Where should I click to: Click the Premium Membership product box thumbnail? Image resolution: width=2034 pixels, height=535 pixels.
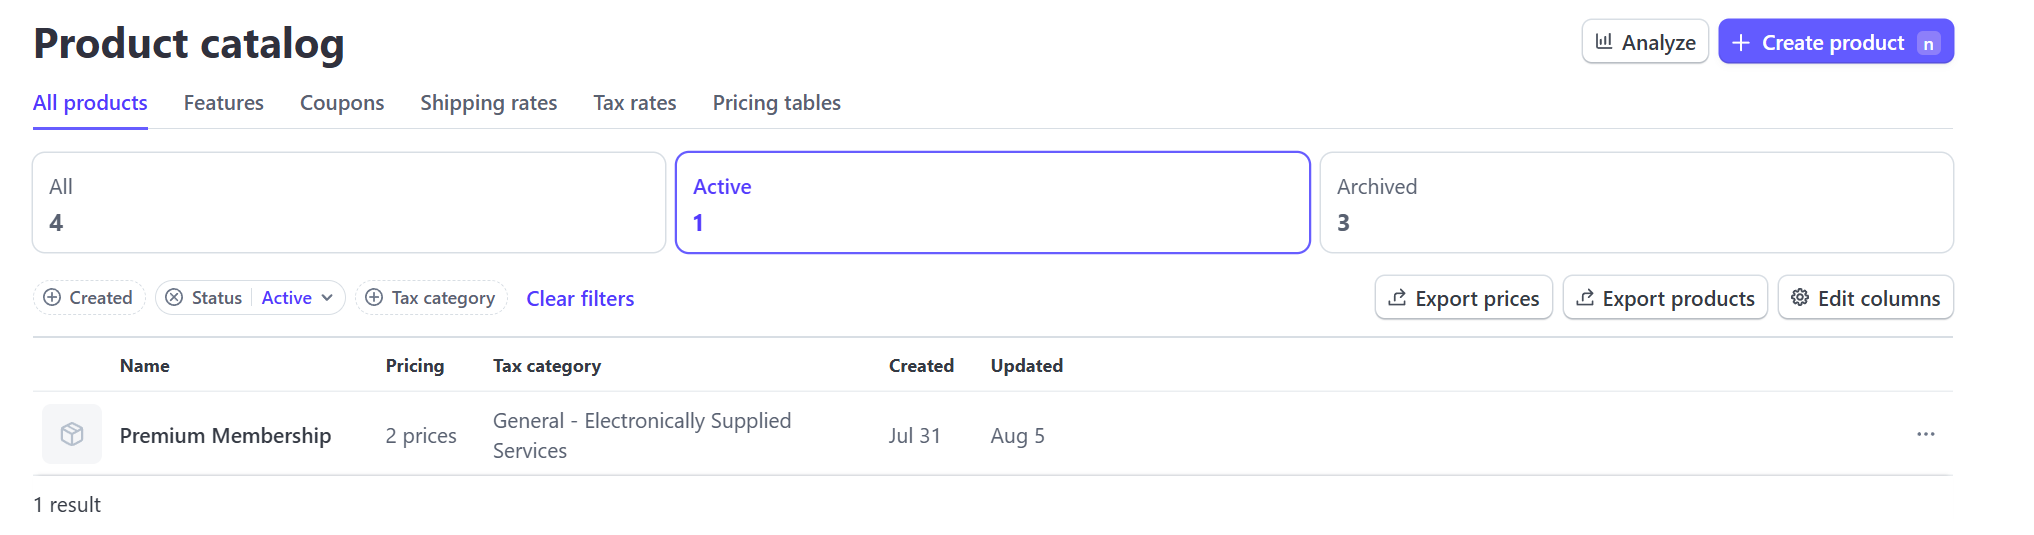[x=72, y=434]
